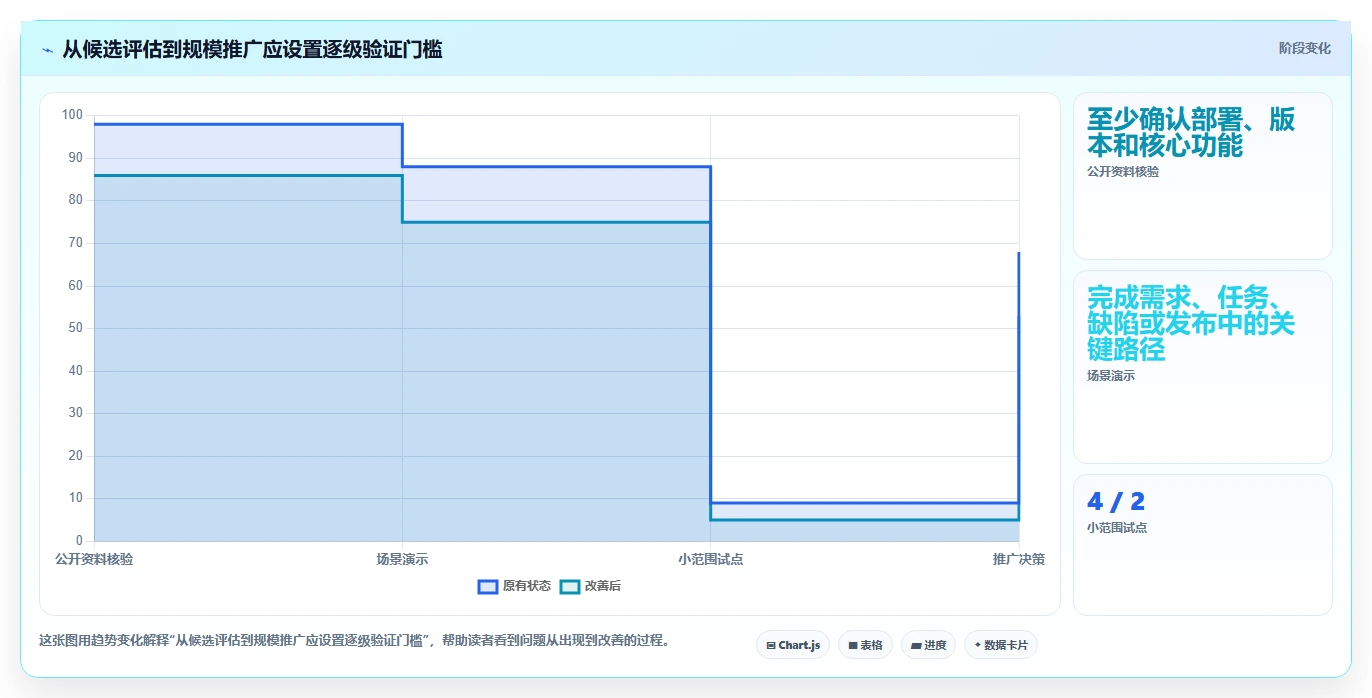
Task: Click the 公开资料核验 x-axis label
Action: click(x=94, y=559)
